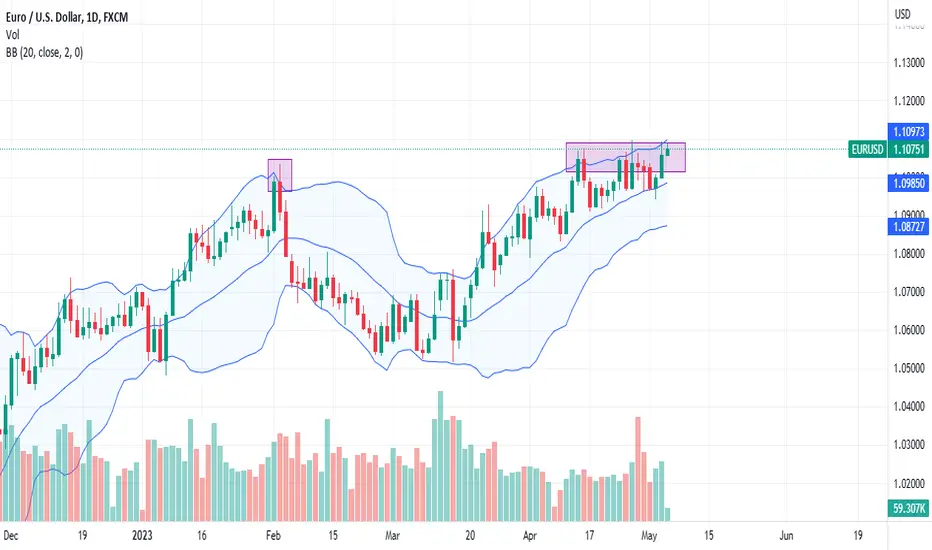Click the dotted green current price line

coord(424,149)
